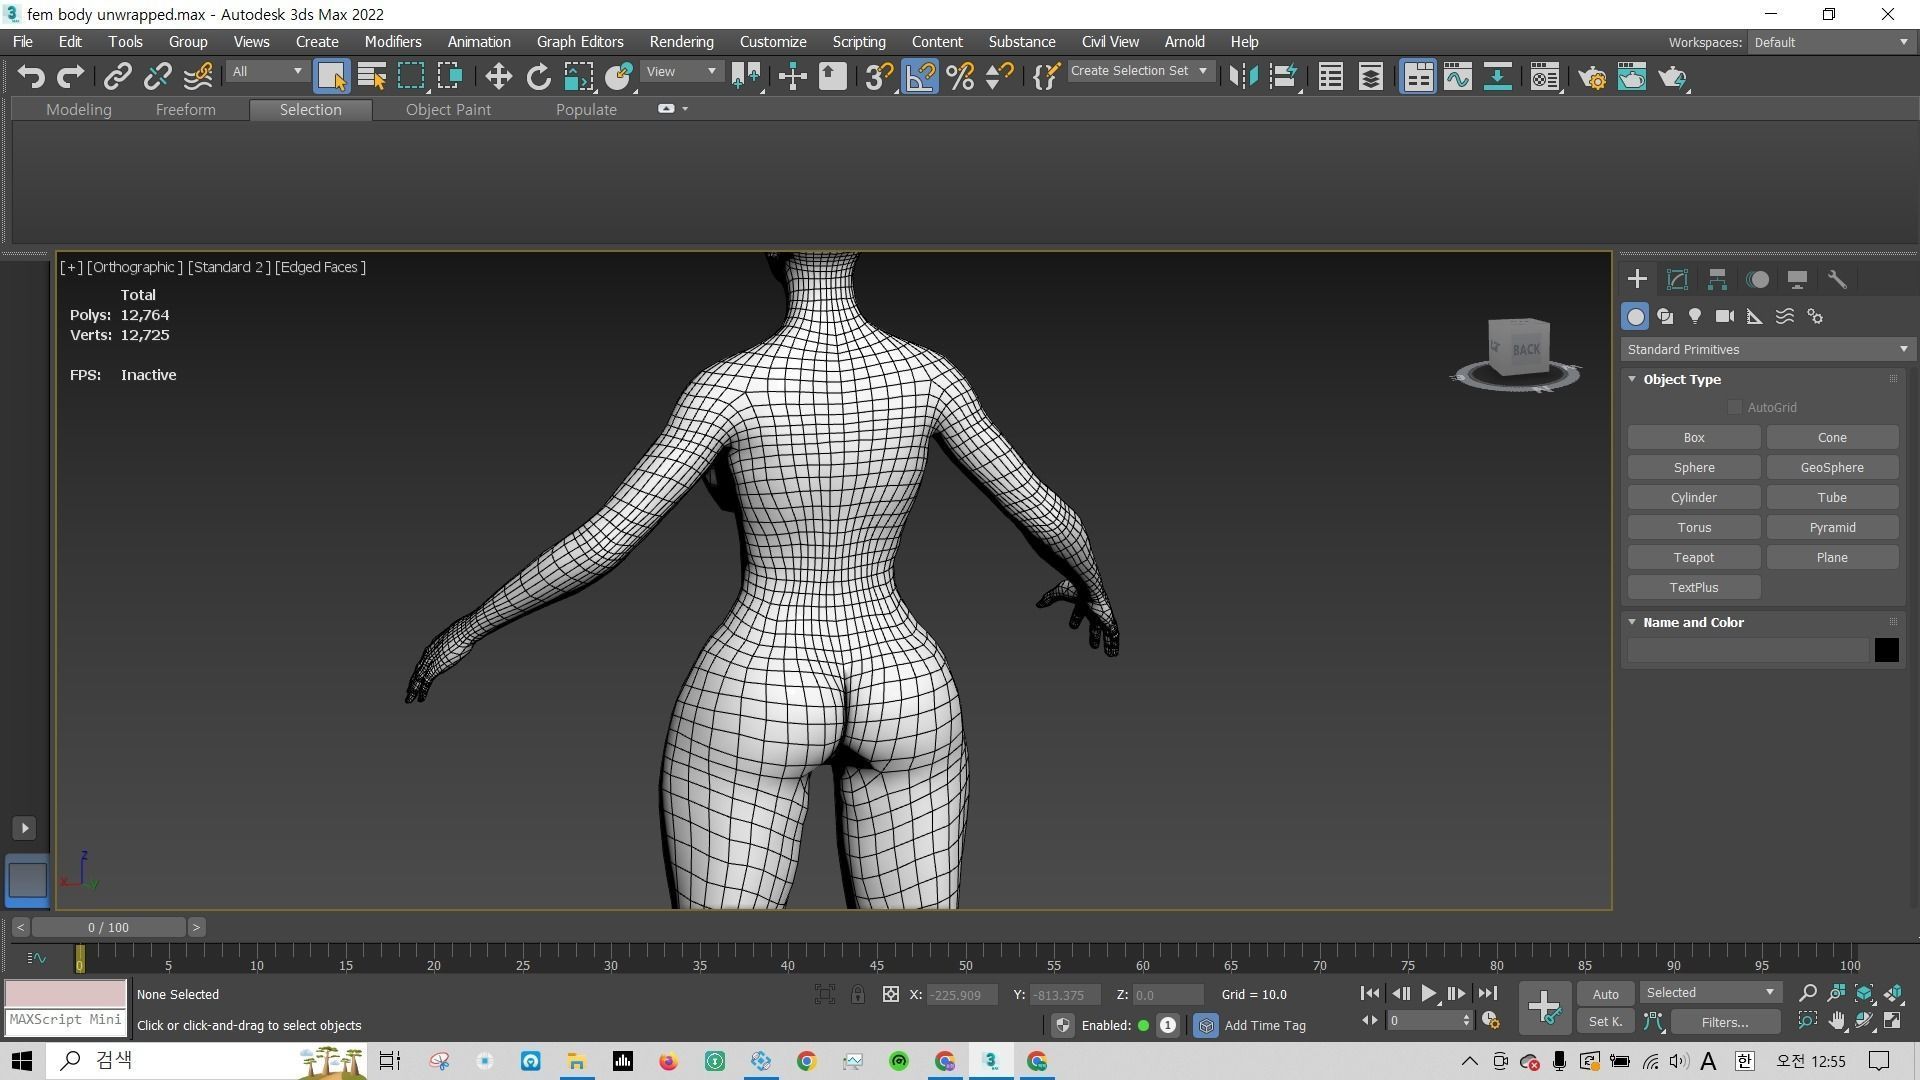1920x1080 pixels.
Task: Click the pink MAXScript listener swatch
Action: [x=66, y=994]
